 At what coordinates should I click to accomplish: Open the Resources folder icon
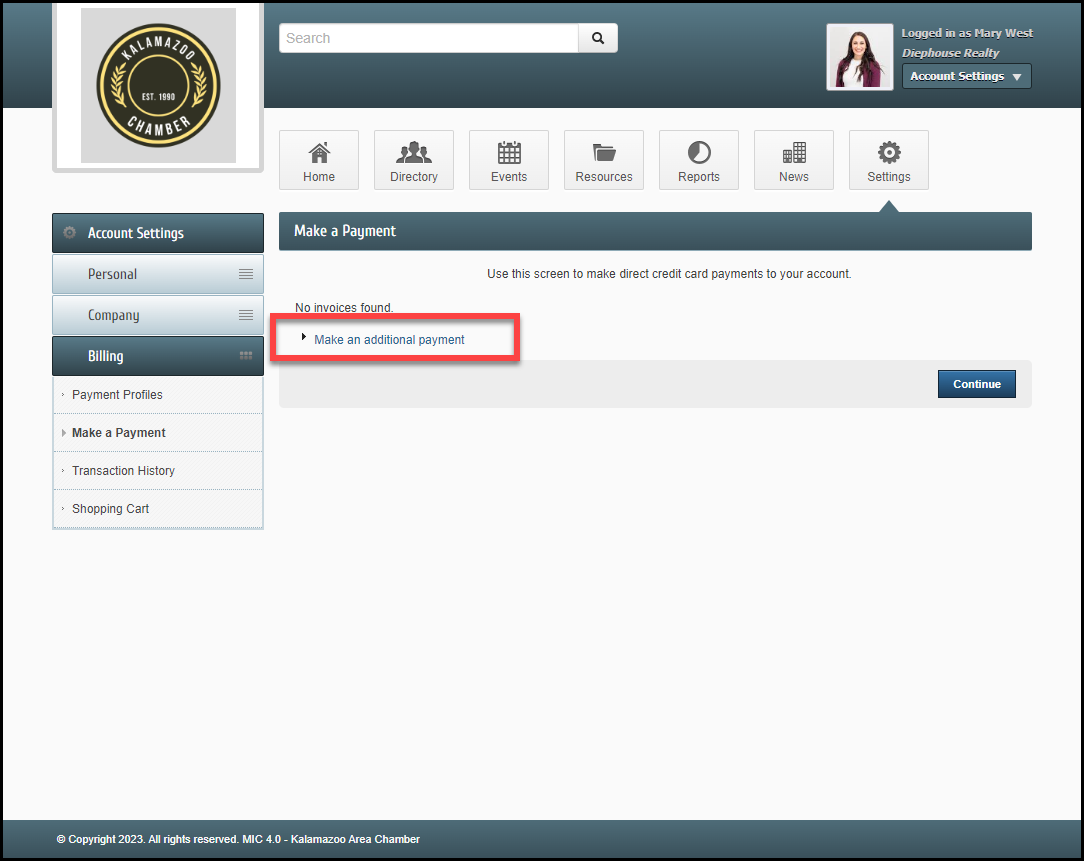point(604,153)
